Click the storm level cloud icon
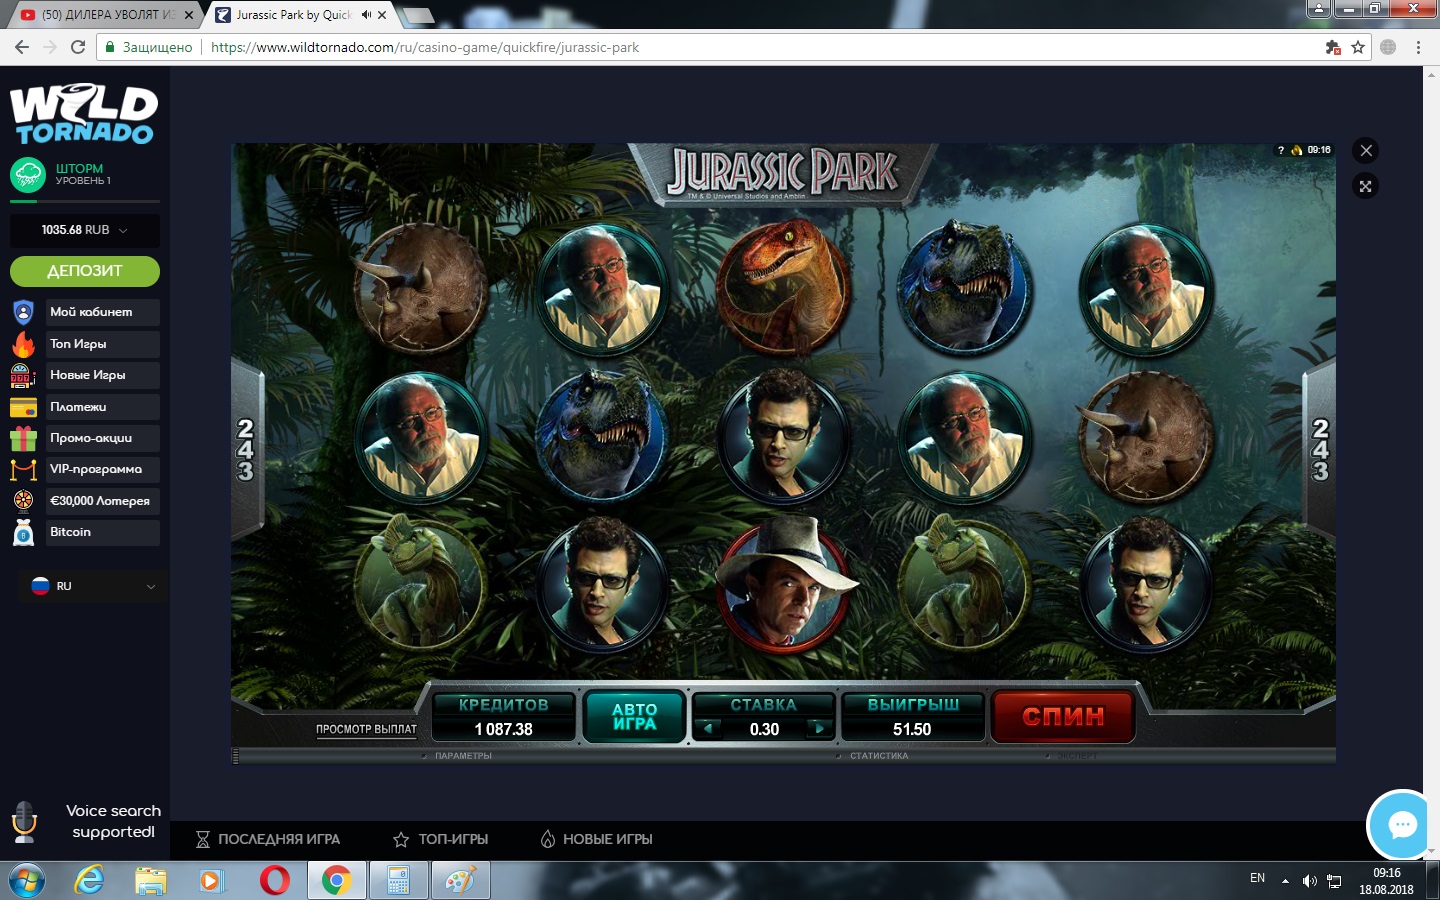The width and height of the screenshot is (1440, 900). tap(28, 175)
